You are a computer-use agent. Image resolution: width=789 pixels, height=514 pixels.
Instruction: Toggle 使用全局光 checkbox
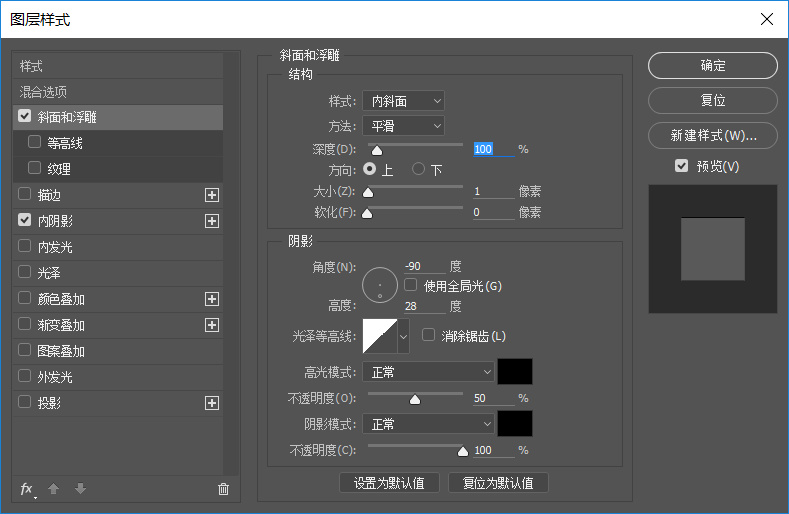(x=410, y=285)
